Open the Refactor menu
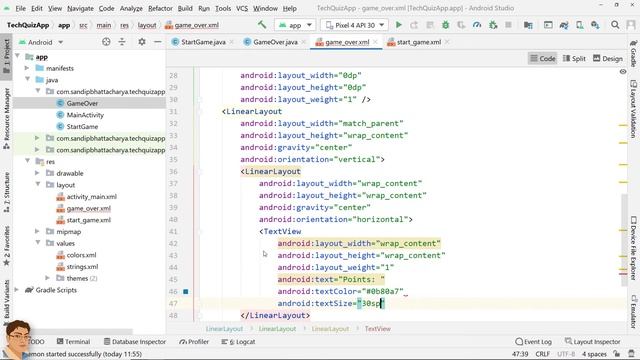Screen dimensions: 640x360 (x=160, y=8)
